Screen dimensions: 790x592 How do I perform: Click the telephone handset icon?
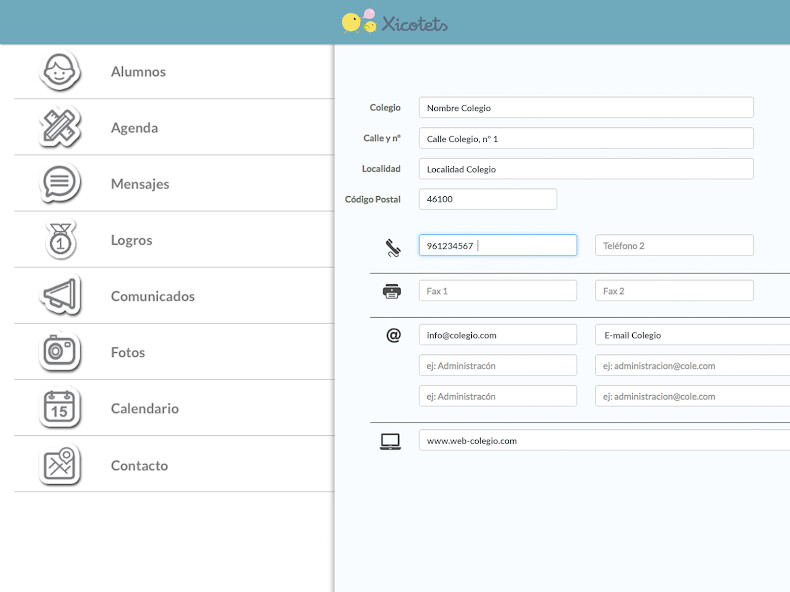tap(393, 247)
